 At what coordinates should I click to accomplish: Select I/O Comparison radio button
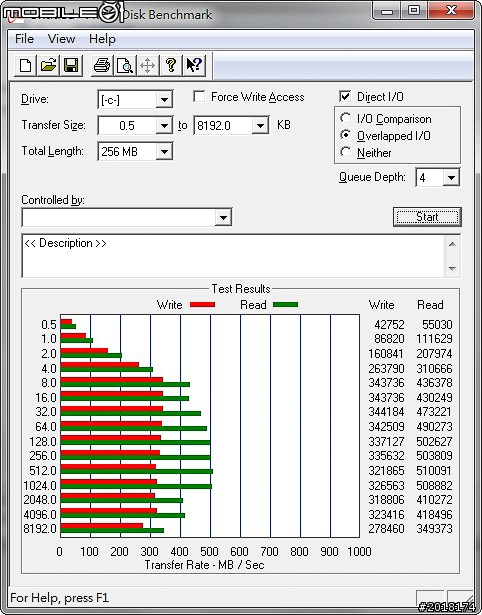click(x=346, y=118)
